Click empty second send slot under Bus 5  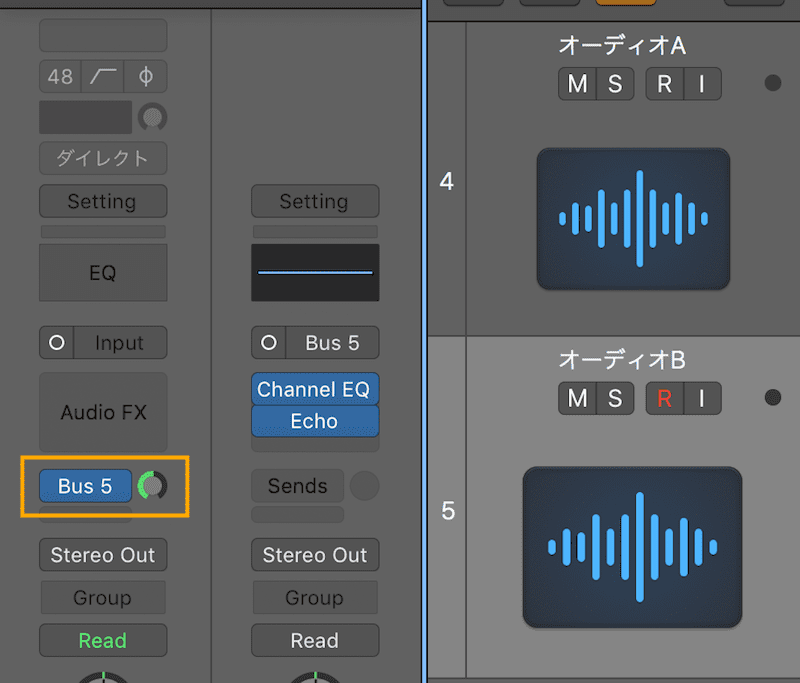[x=85, y=515]
